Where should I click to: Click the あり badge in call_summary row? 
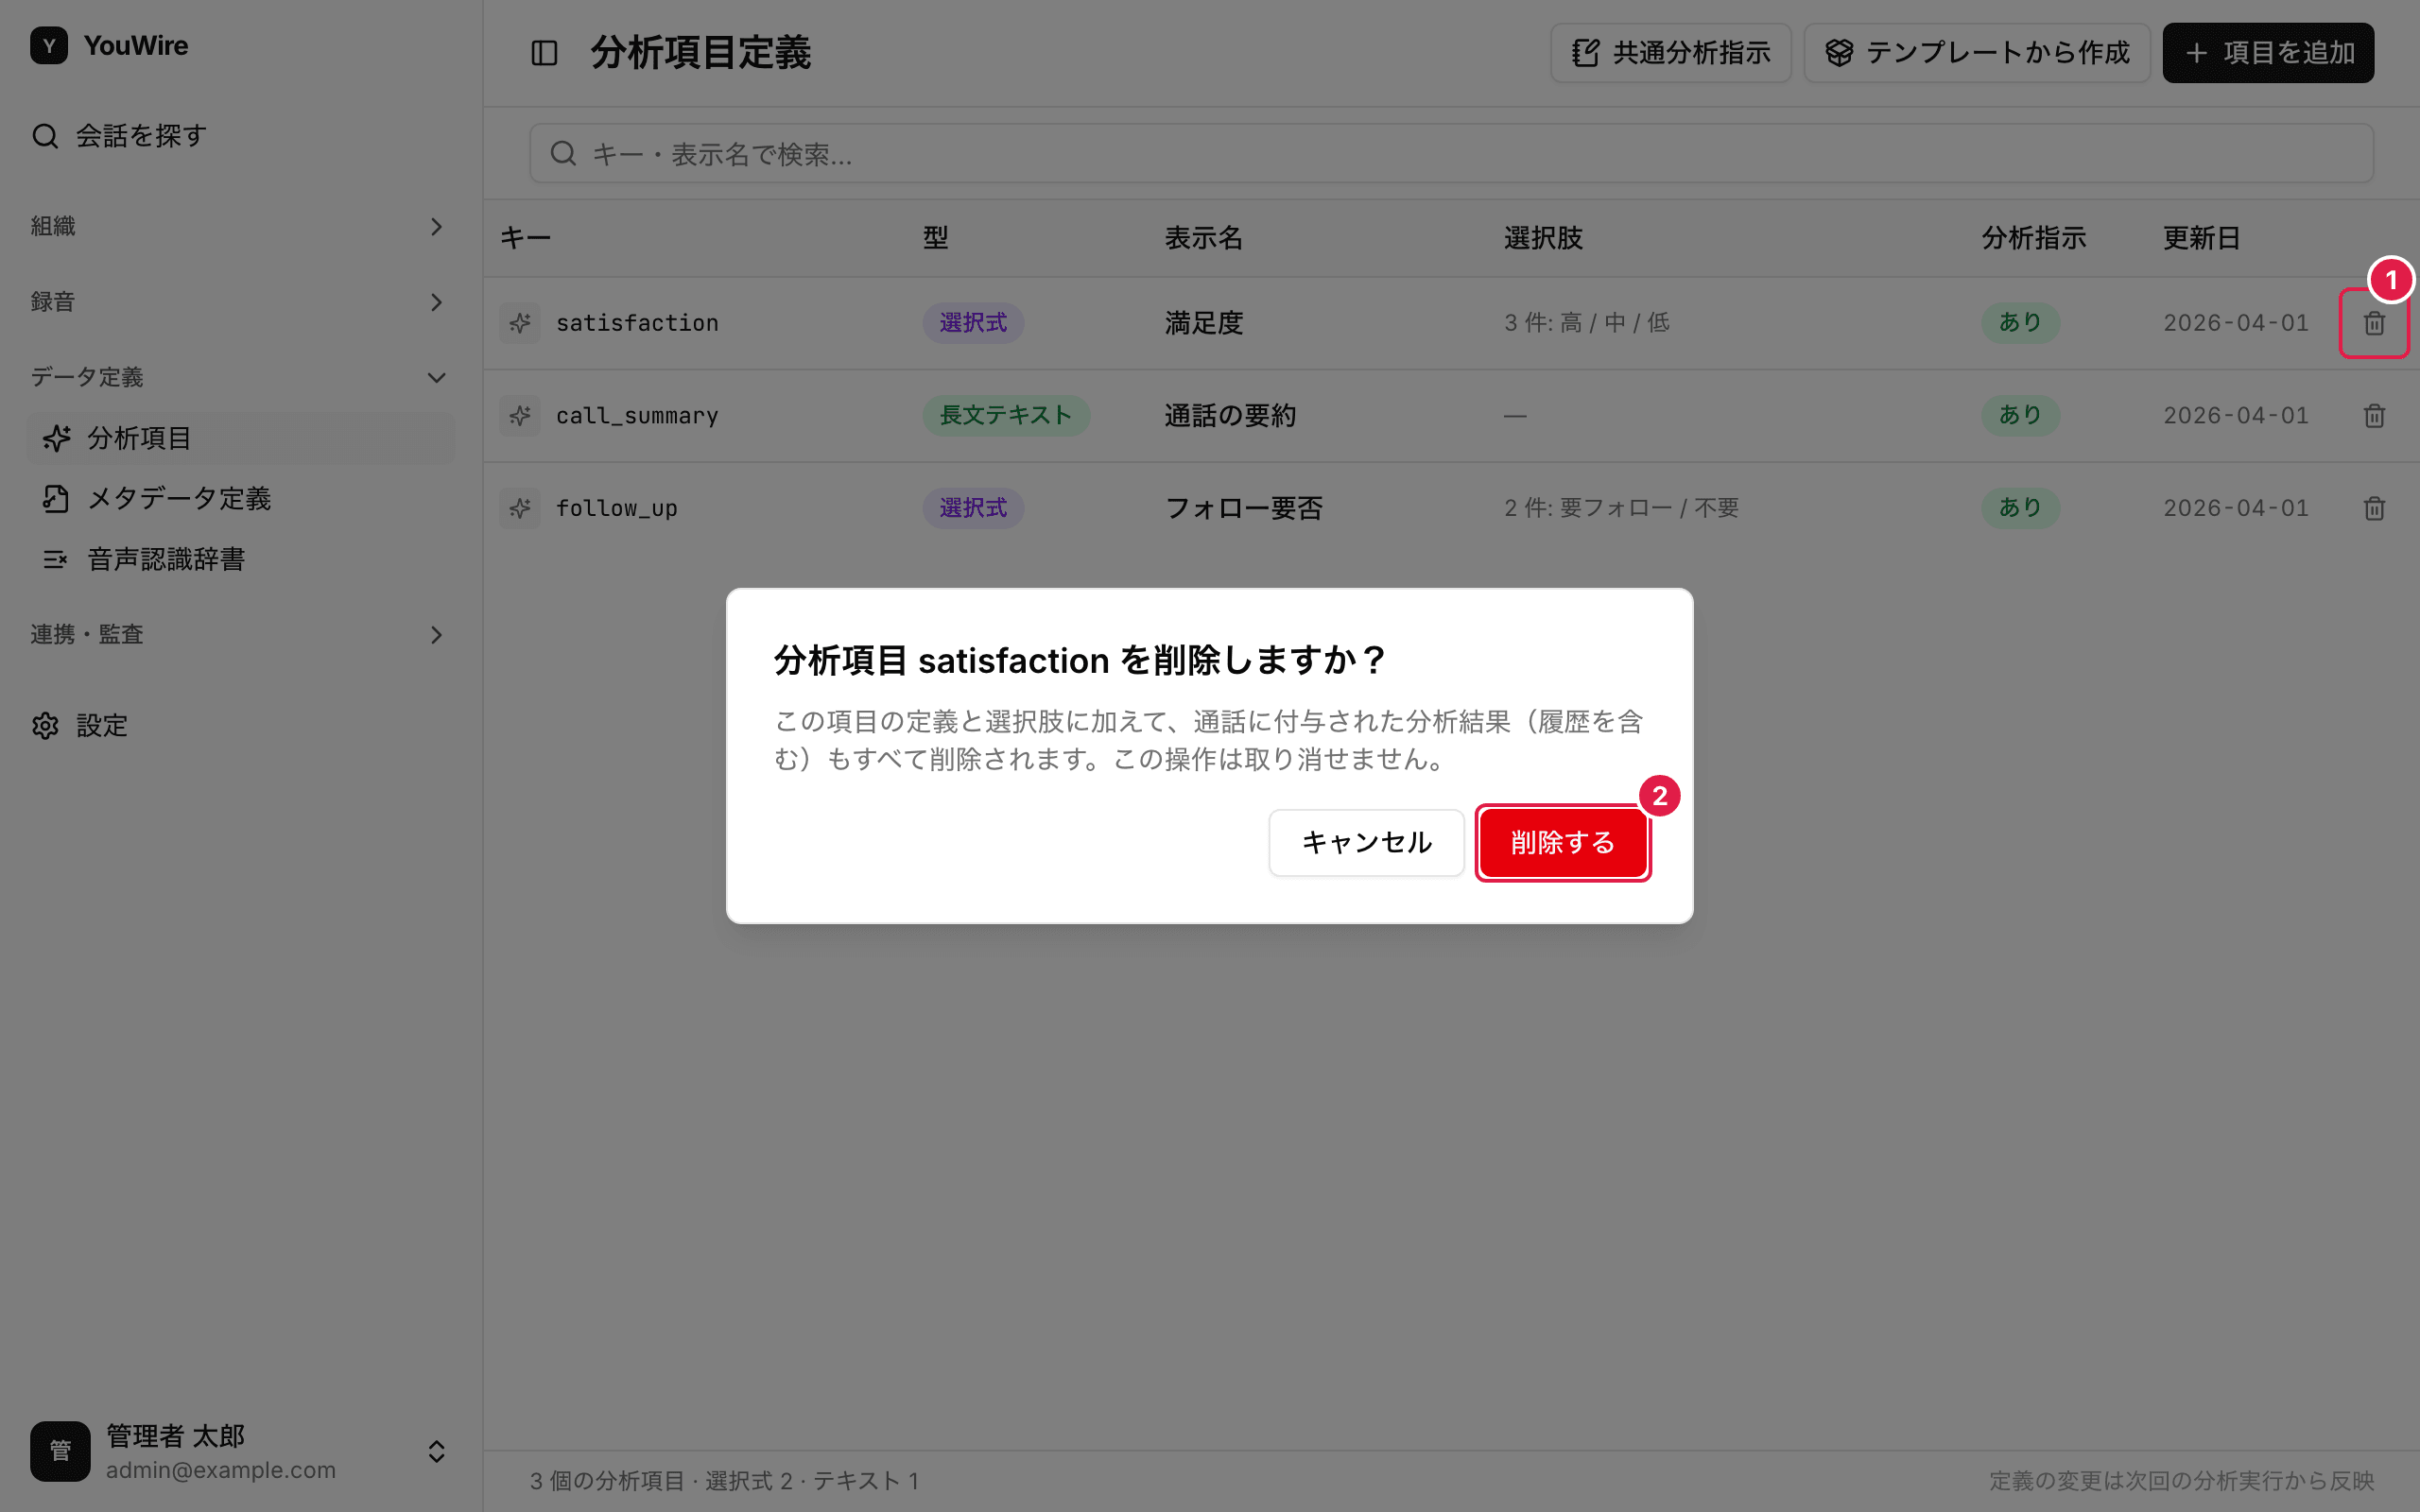pyautogui.click(x=2020, y=415)
